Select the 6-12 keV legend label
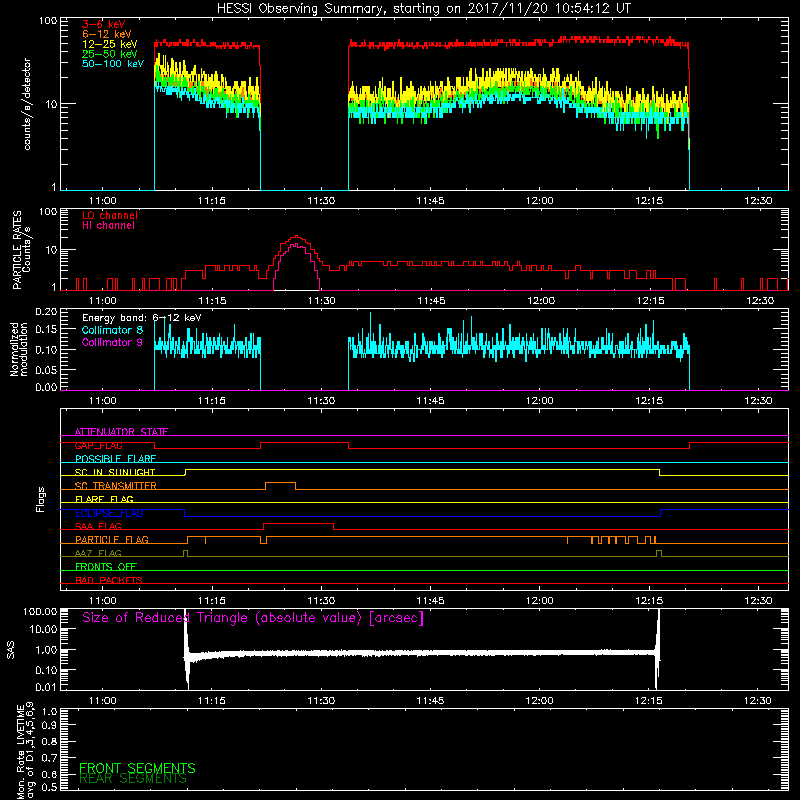 click(107, 34)
